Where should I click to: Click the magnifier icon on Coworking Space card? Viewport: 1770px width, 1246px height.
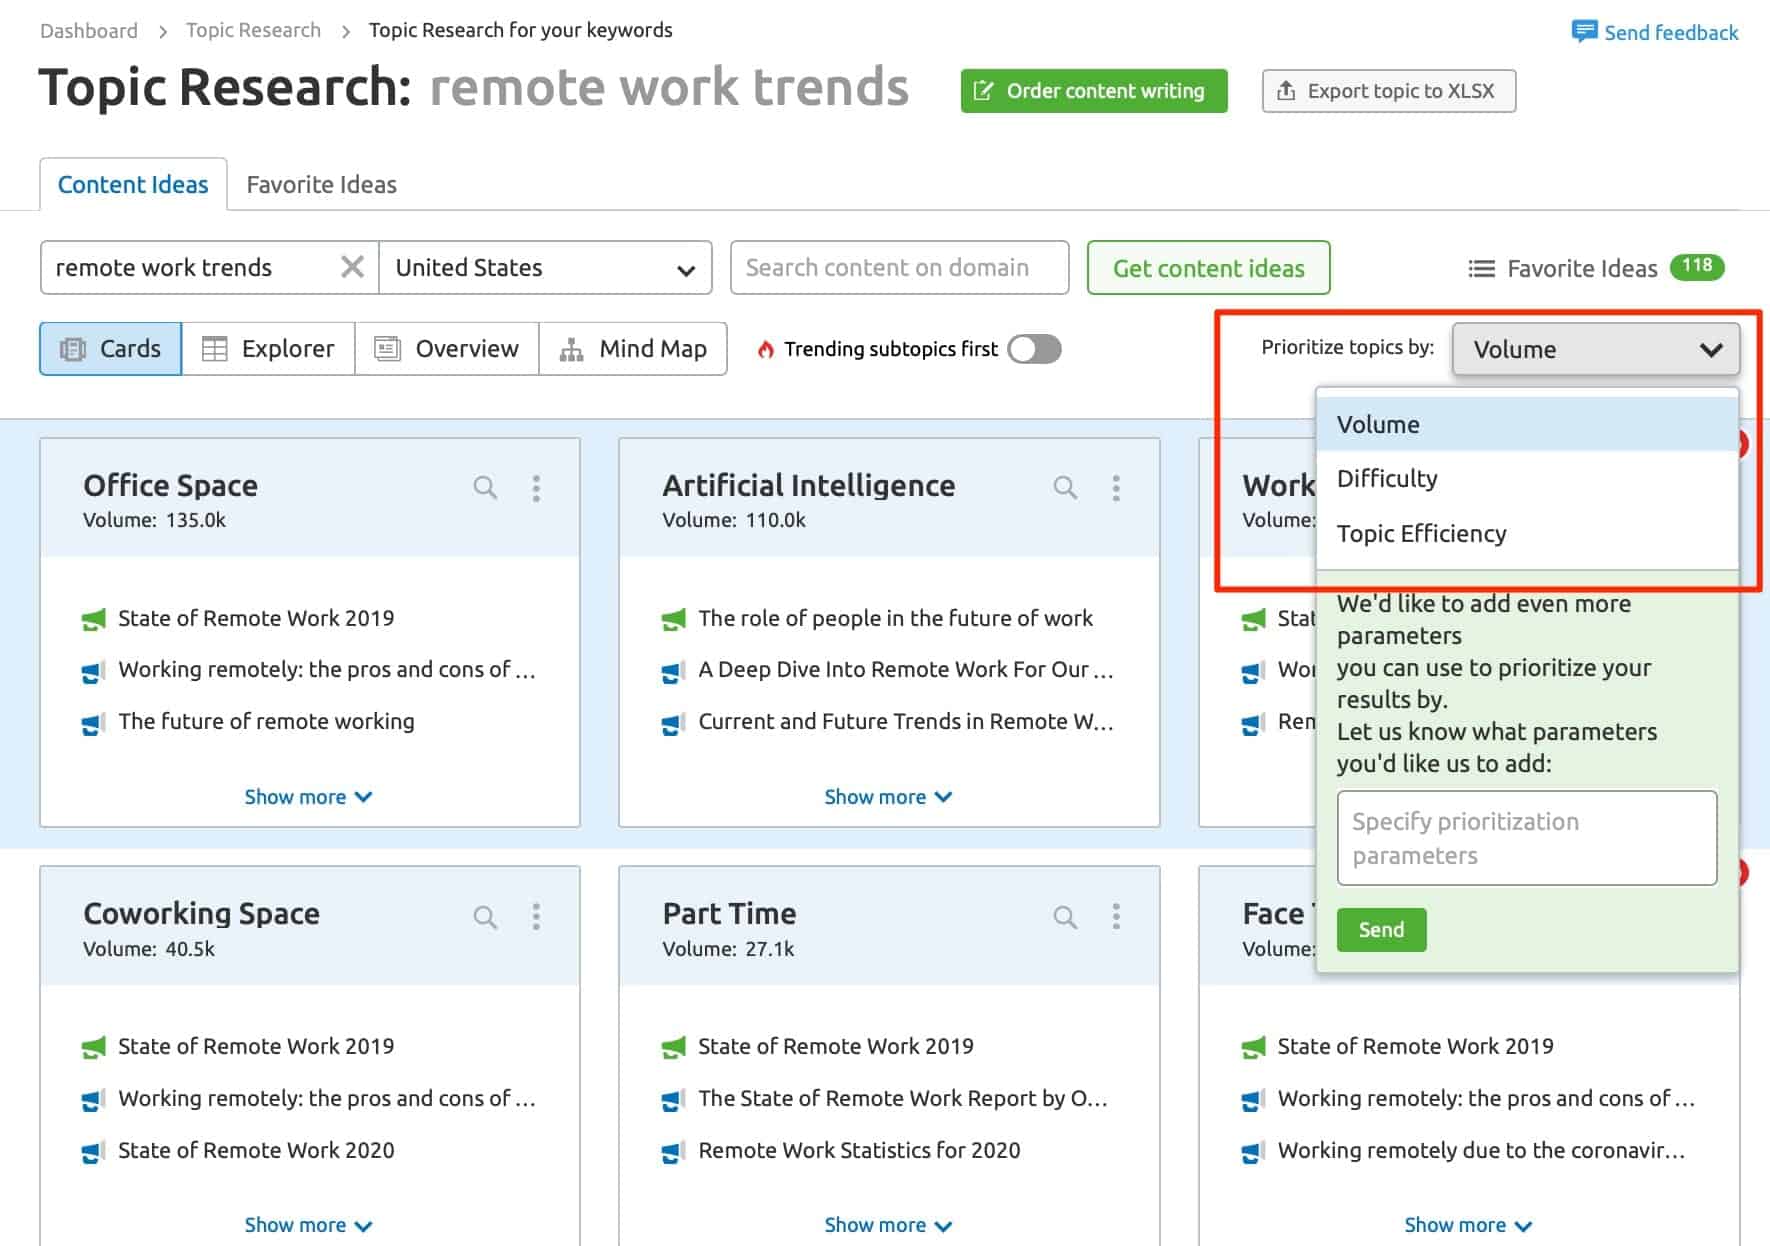(x=485, y=915)
